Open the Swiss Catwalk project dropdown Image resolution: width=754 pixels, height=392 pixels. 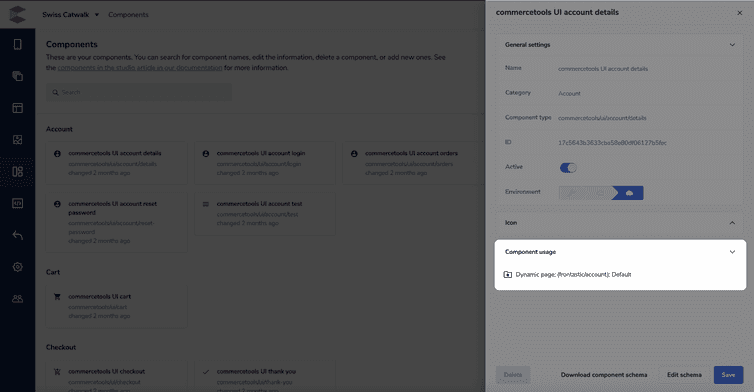pyautogui.click(x=70, y=14)
